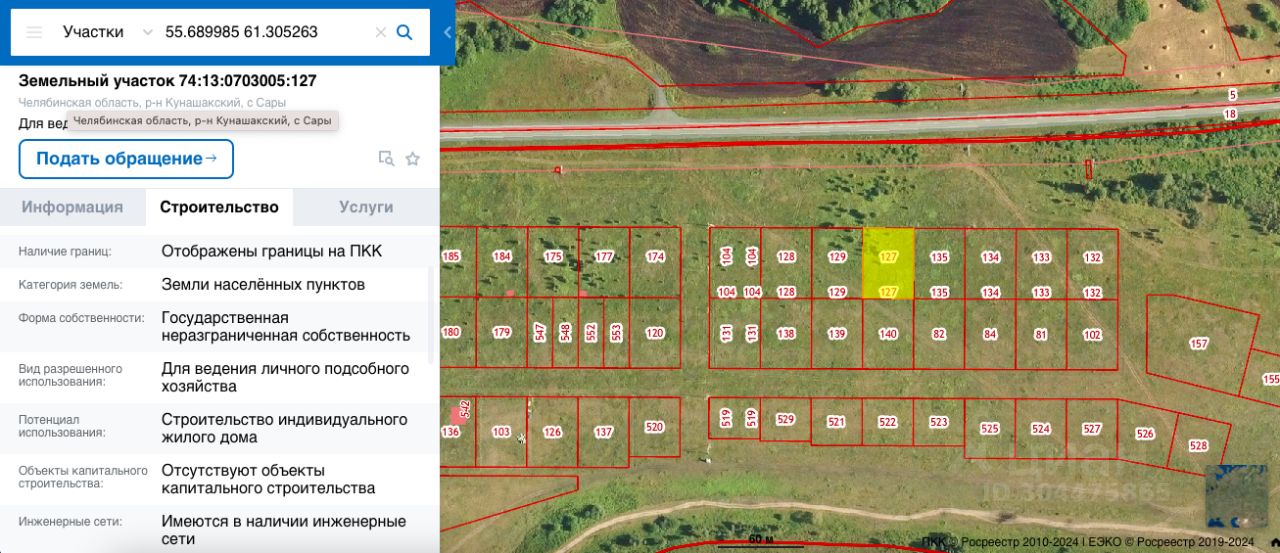Click map parcel label 523
Image resolution: width=1280 pixels, height=553 pixels.
pos(939,422)
